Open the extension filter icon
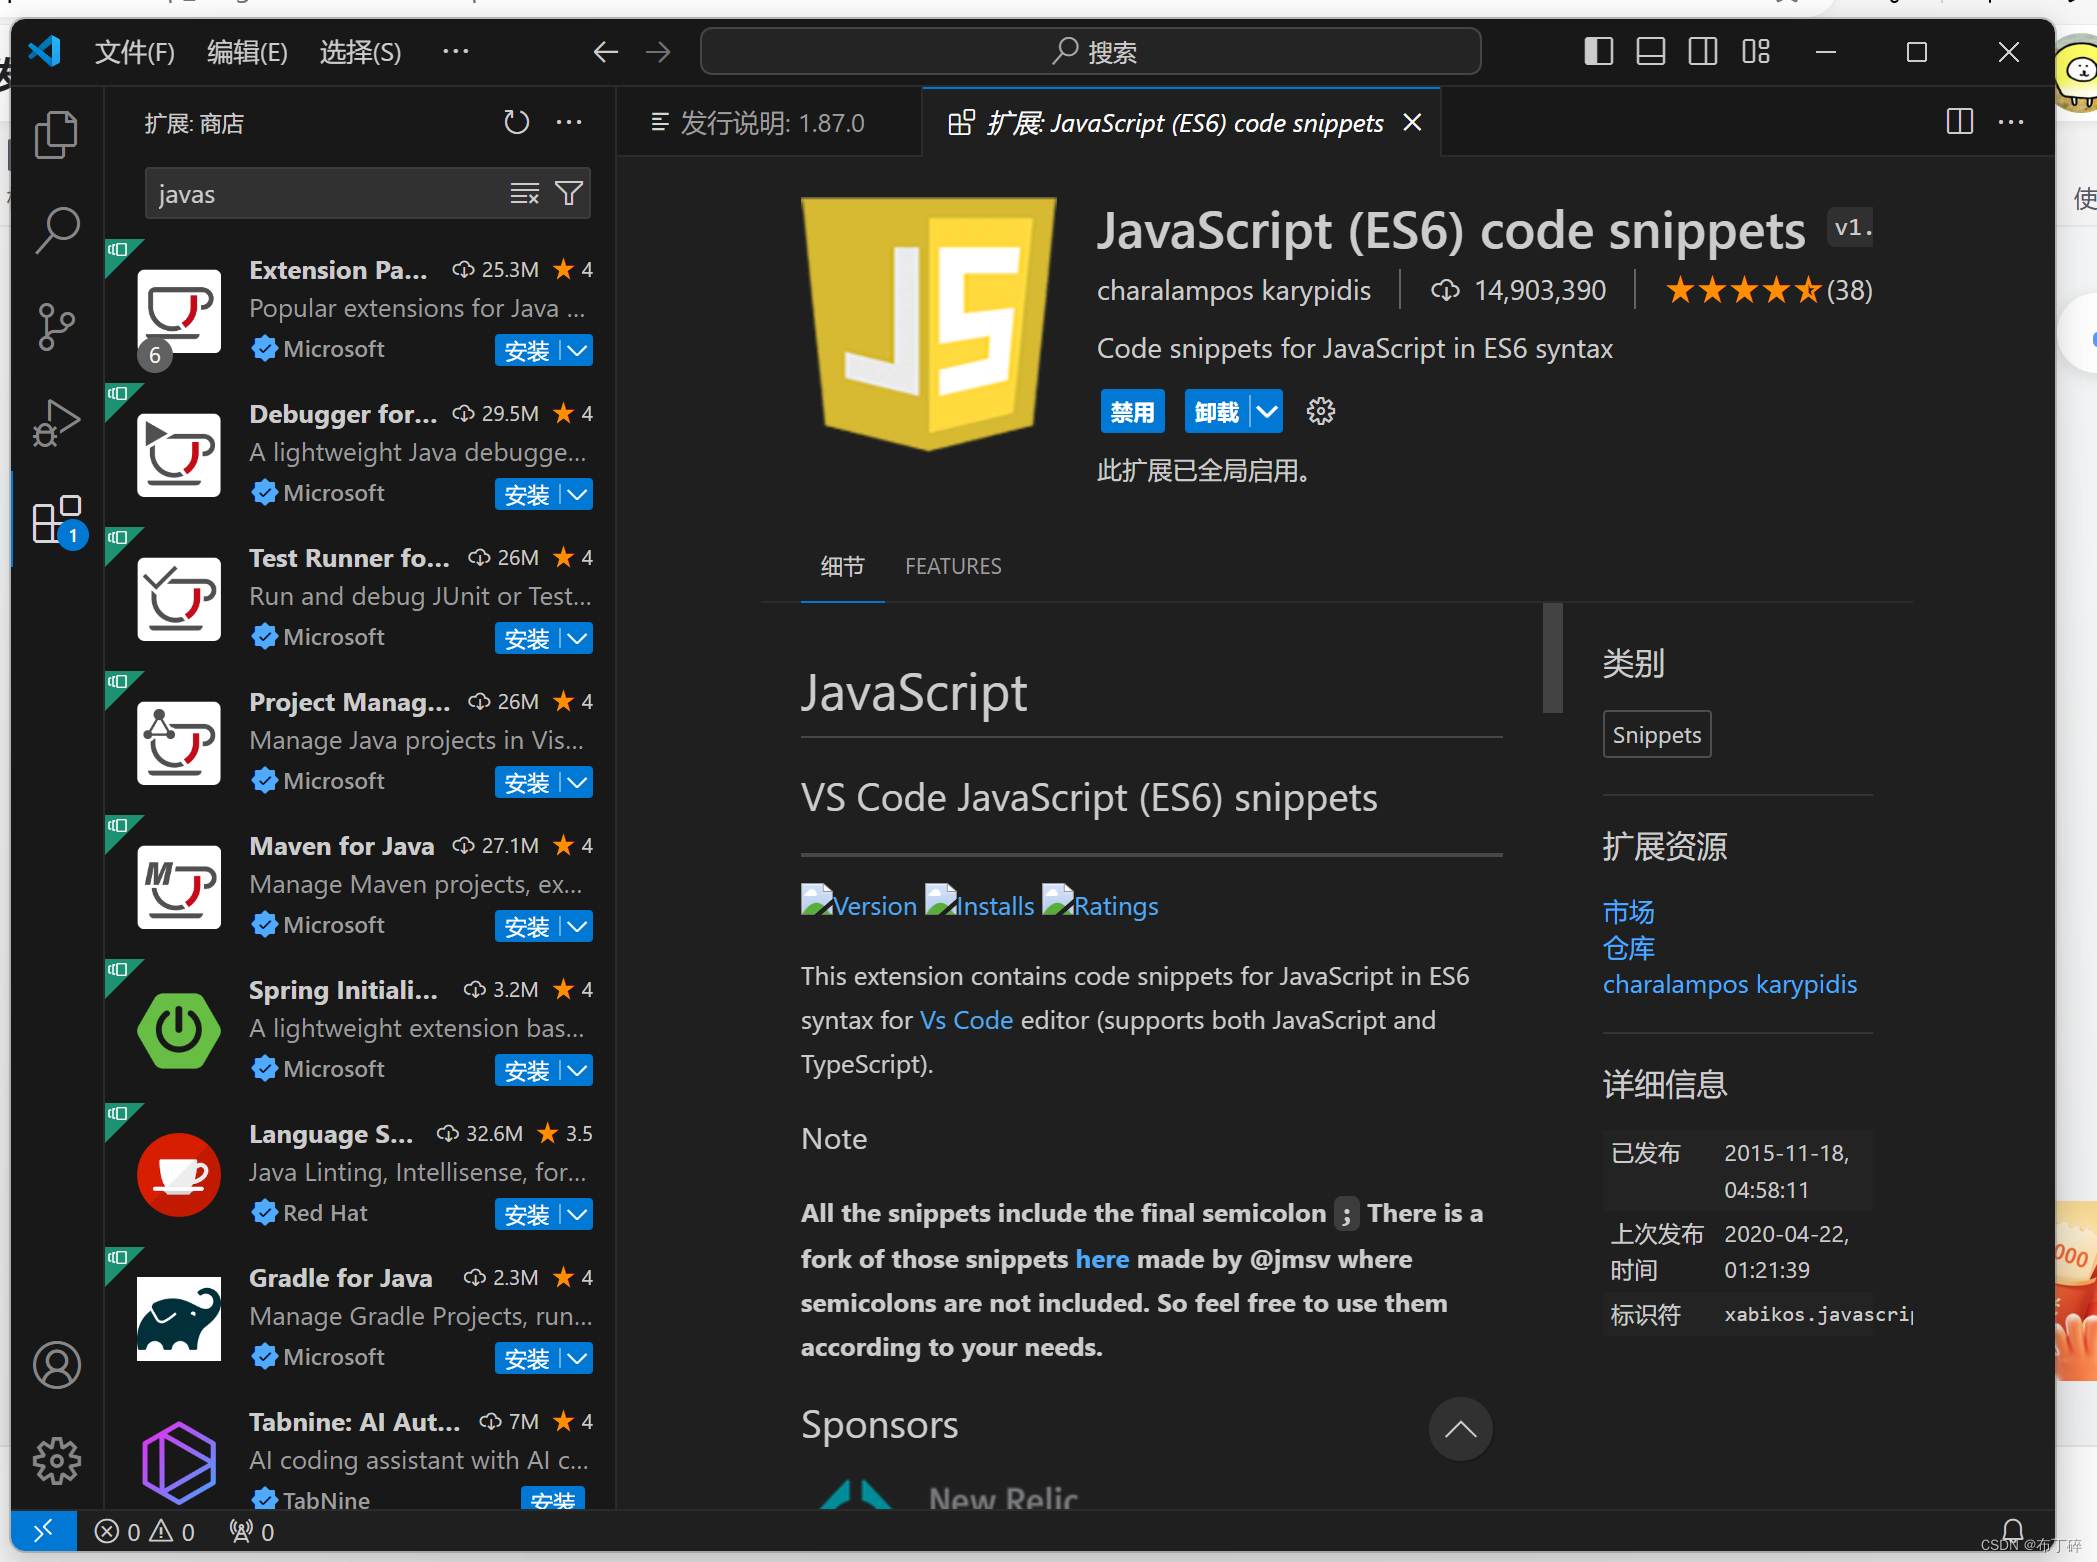Screen dimensions: 2097x1562 568,192
